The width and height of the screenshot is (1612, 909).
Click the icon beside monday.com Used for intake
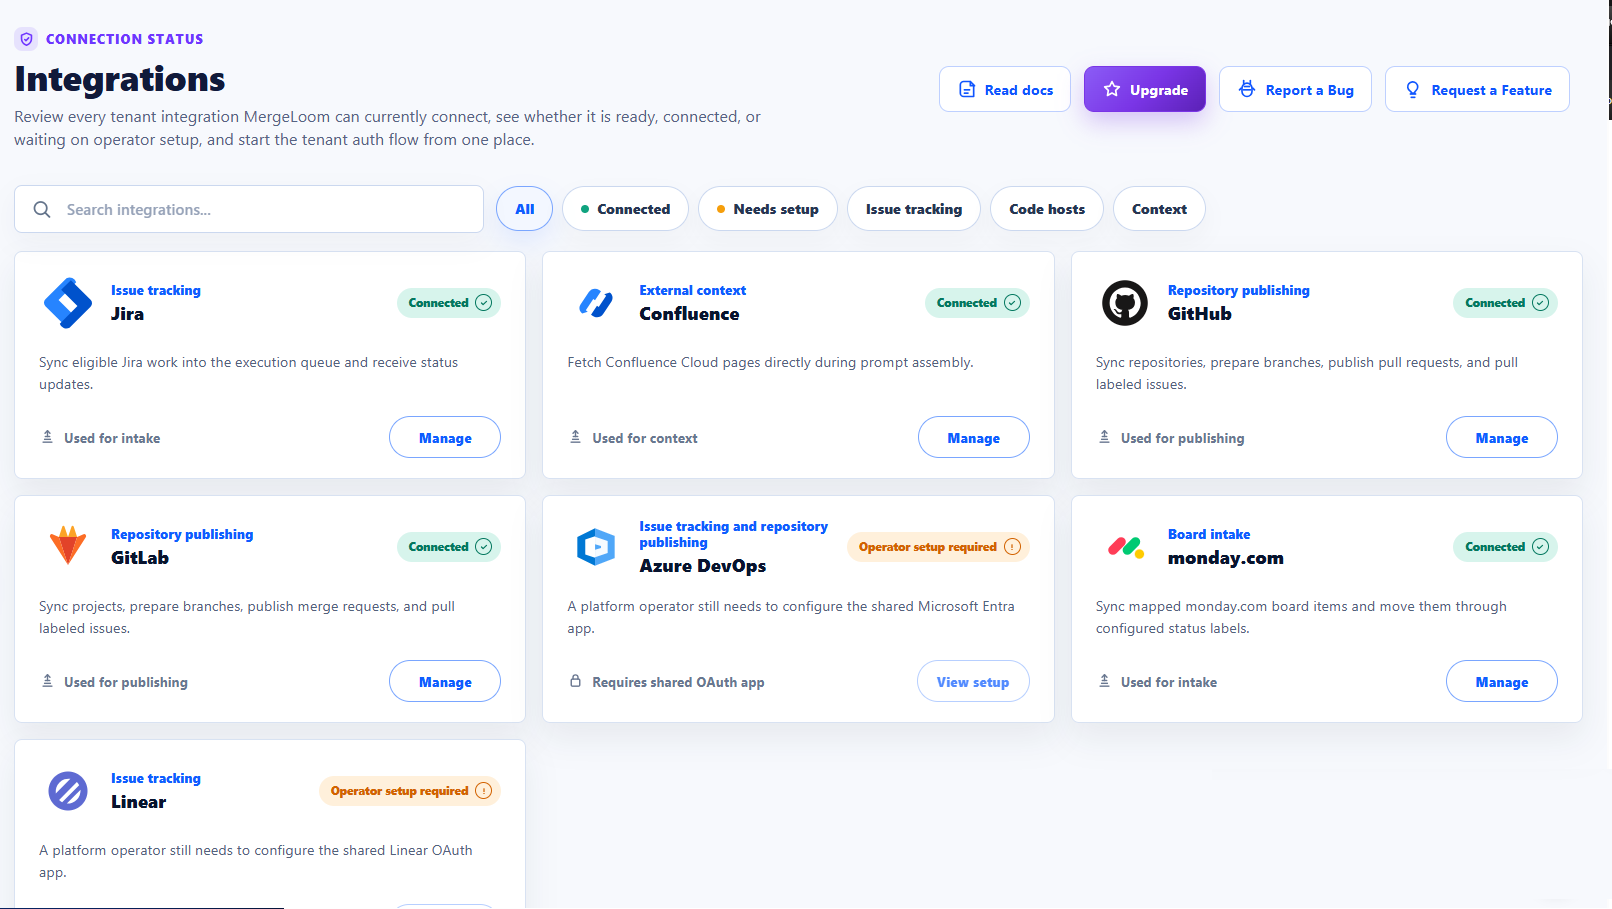click(1104, 681)
